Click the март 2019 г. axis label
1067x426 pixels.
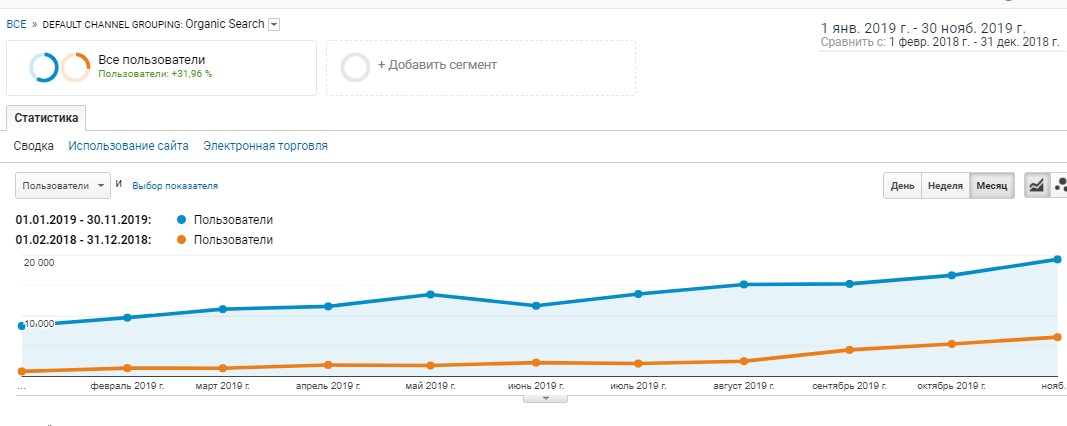tap(223, 386)
